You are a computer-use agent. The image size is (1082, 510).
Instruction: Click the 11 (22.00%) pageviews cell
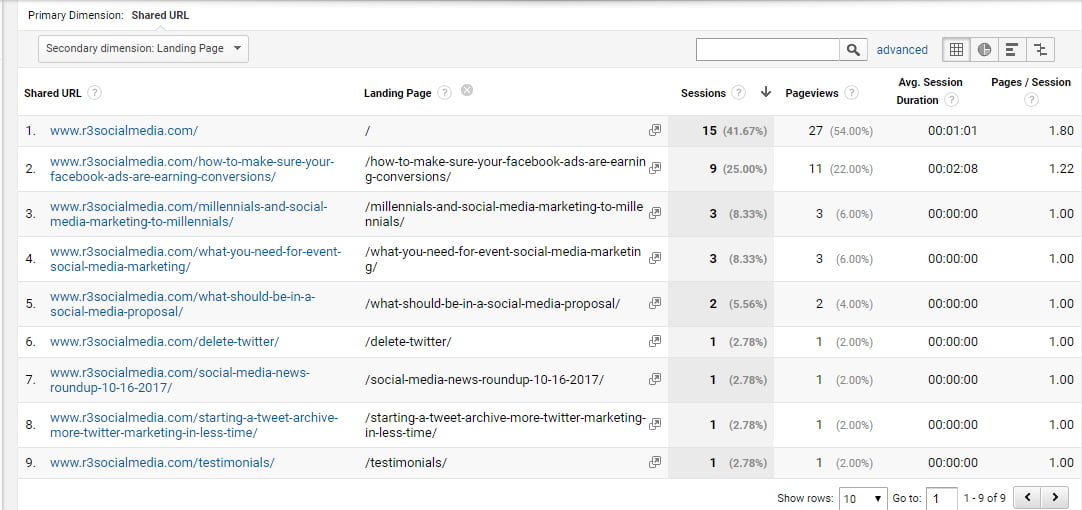coord(840,169)
